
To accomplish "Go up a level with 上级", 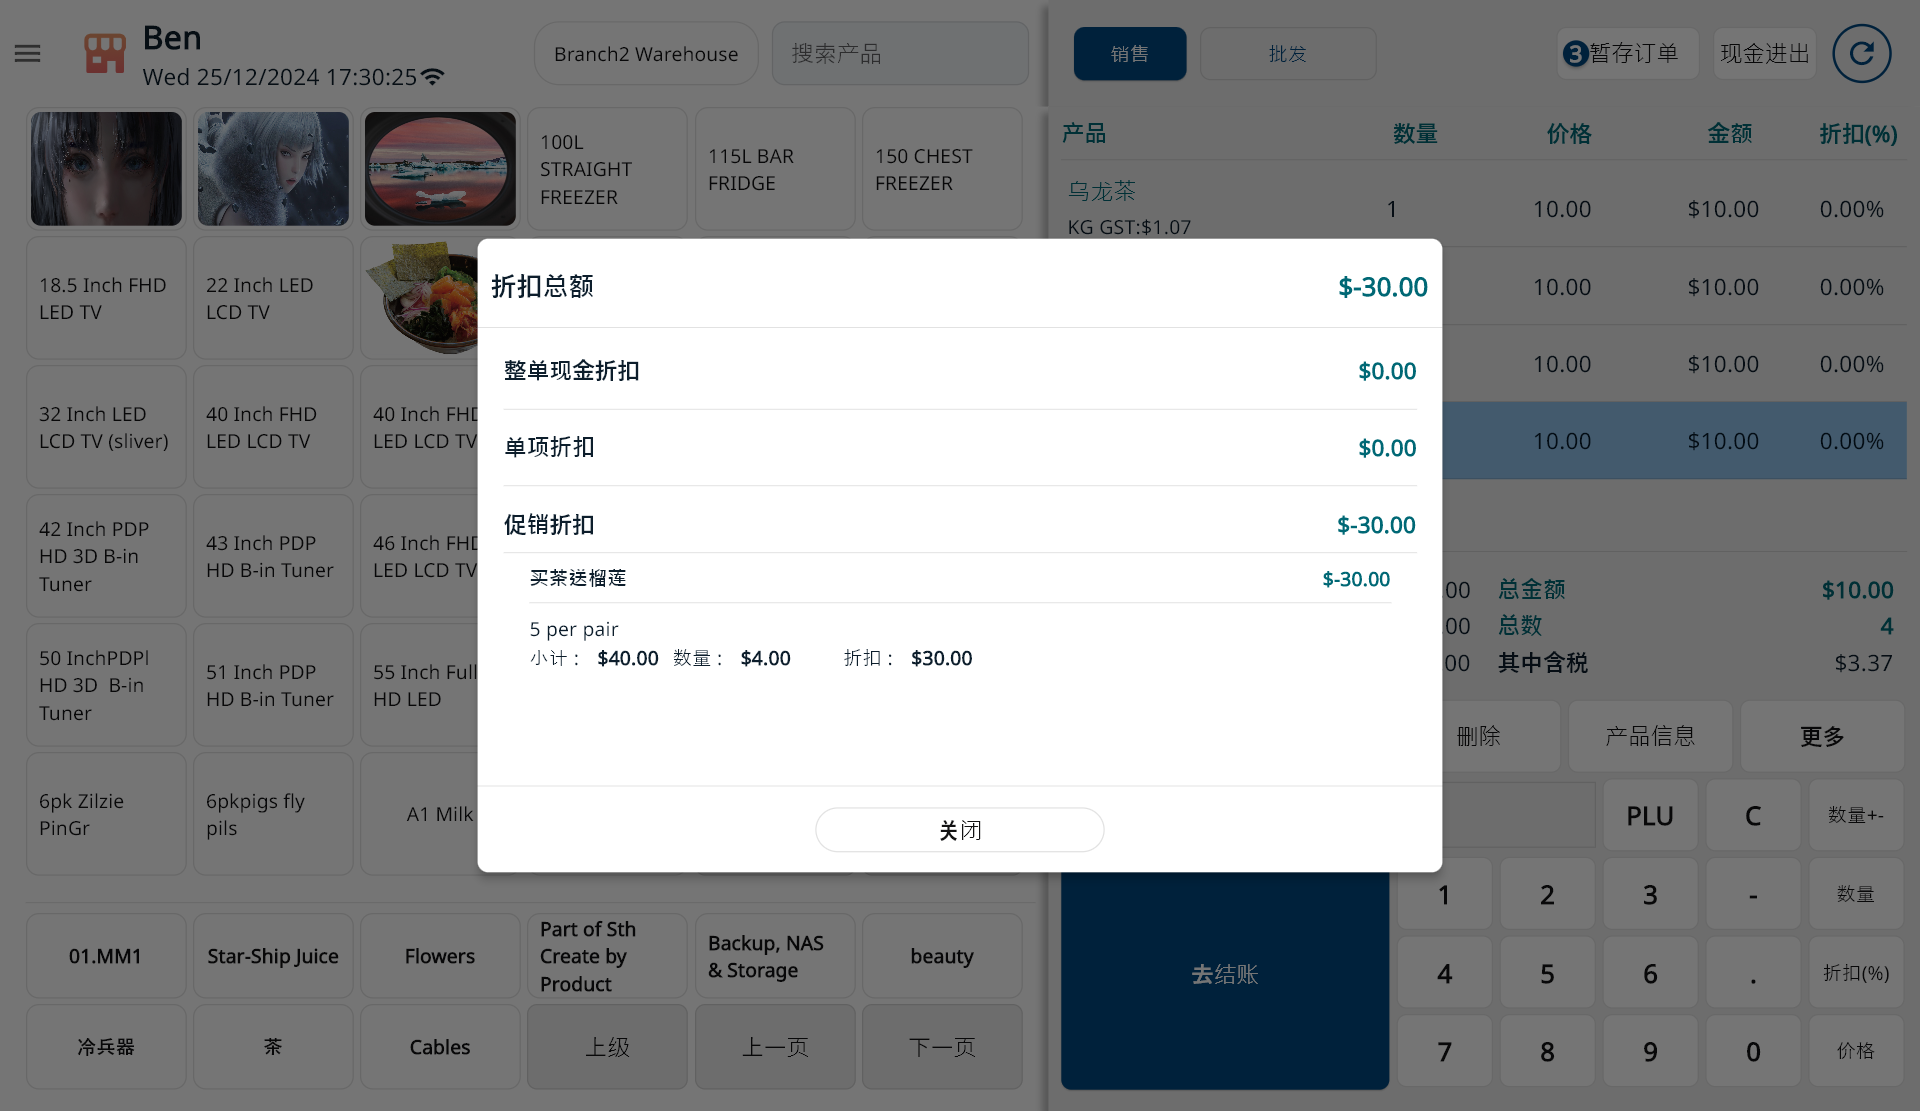I will (607, 1047).
